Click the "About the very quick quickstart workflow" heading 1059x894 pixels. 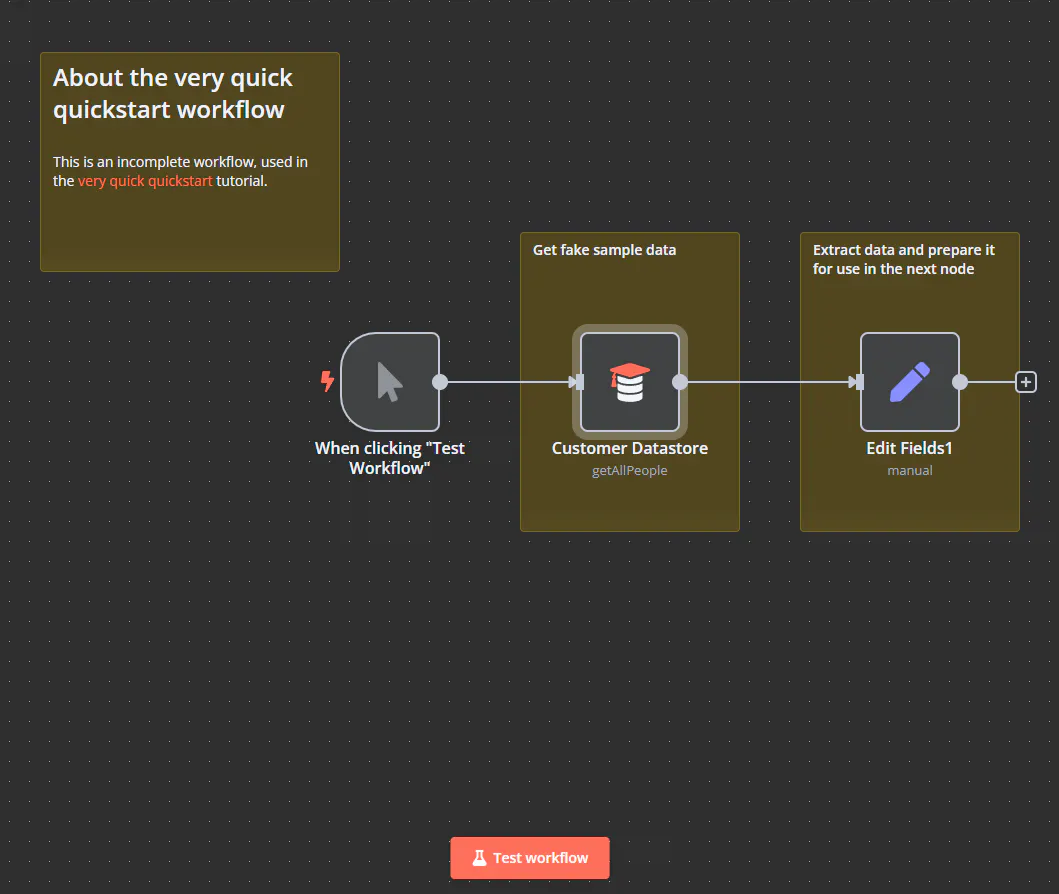[x=173, y=94]
